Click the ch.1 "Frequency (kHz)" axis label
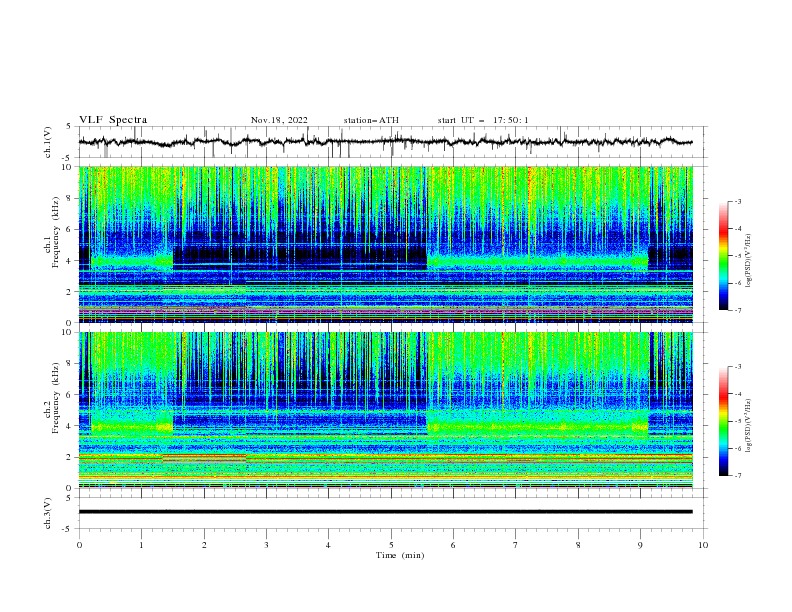Screen dimensions: 792x612 [x=56, y=233]
